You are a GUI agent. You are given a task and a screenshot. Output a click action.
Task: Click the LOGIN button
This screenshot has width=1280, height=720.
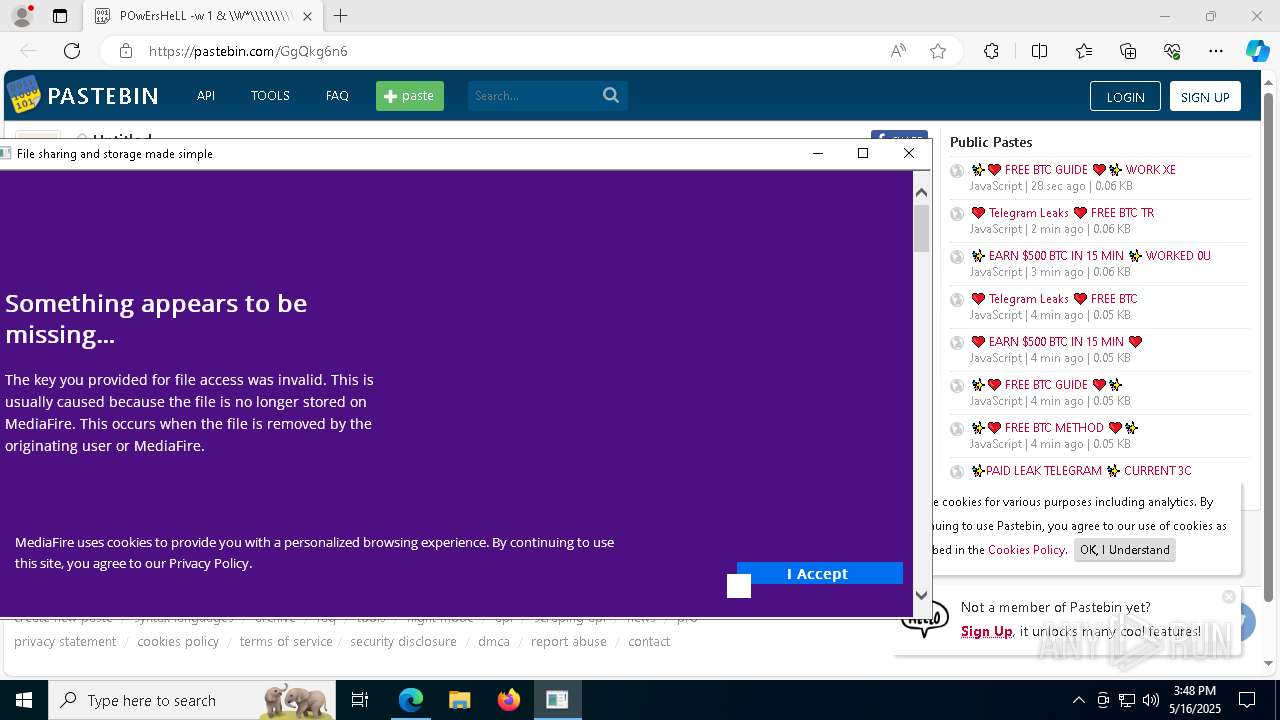(1125, 97)
